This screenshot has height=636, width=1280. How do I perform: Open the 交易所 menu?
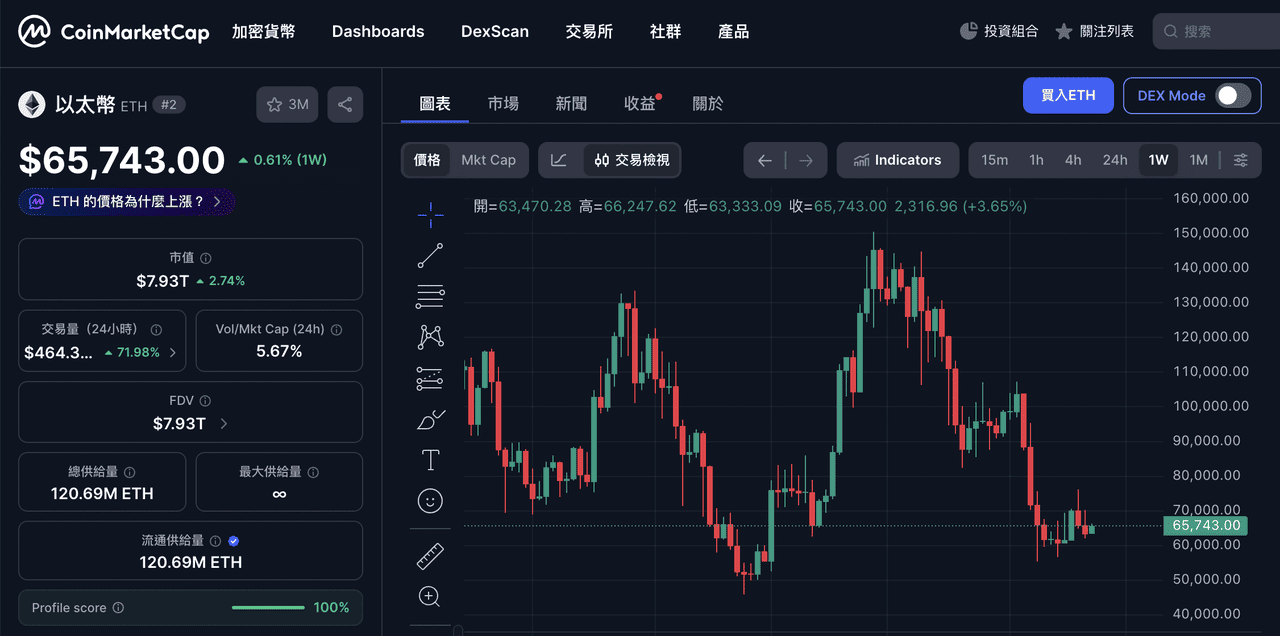tap(589, 32)
